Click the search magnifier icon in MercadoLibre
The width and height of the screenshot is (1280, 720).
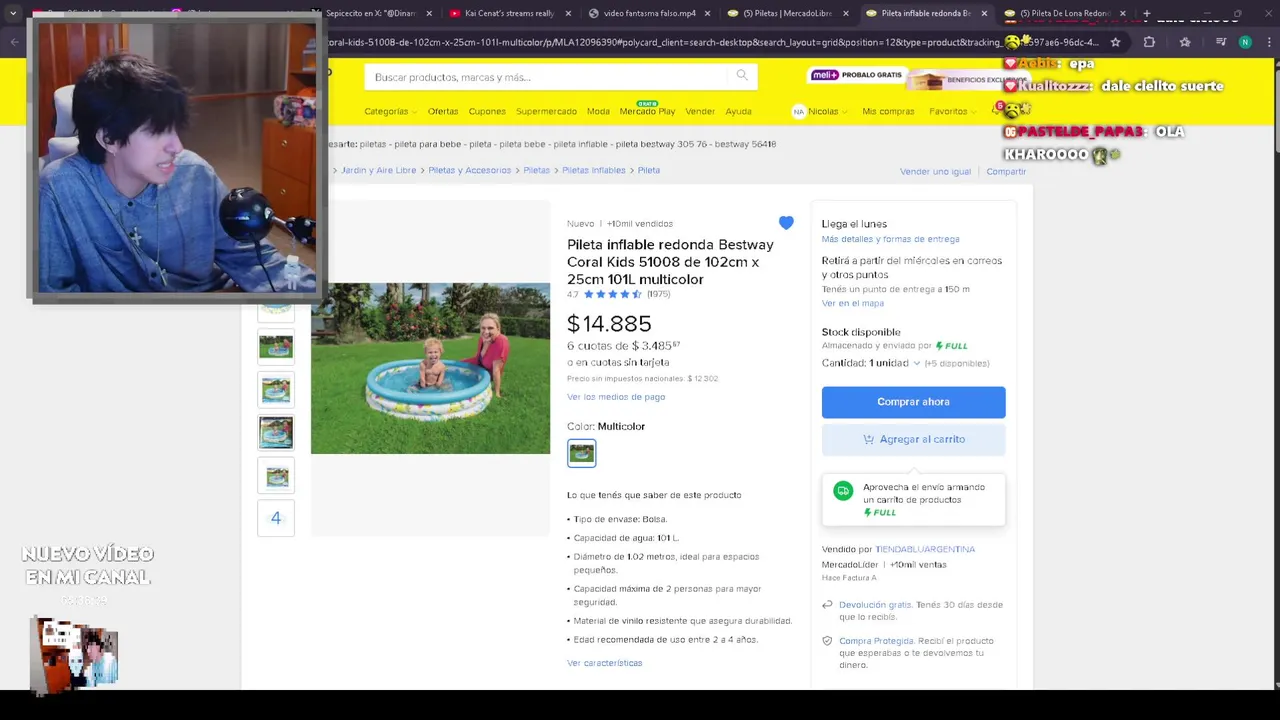pos(742,75)
